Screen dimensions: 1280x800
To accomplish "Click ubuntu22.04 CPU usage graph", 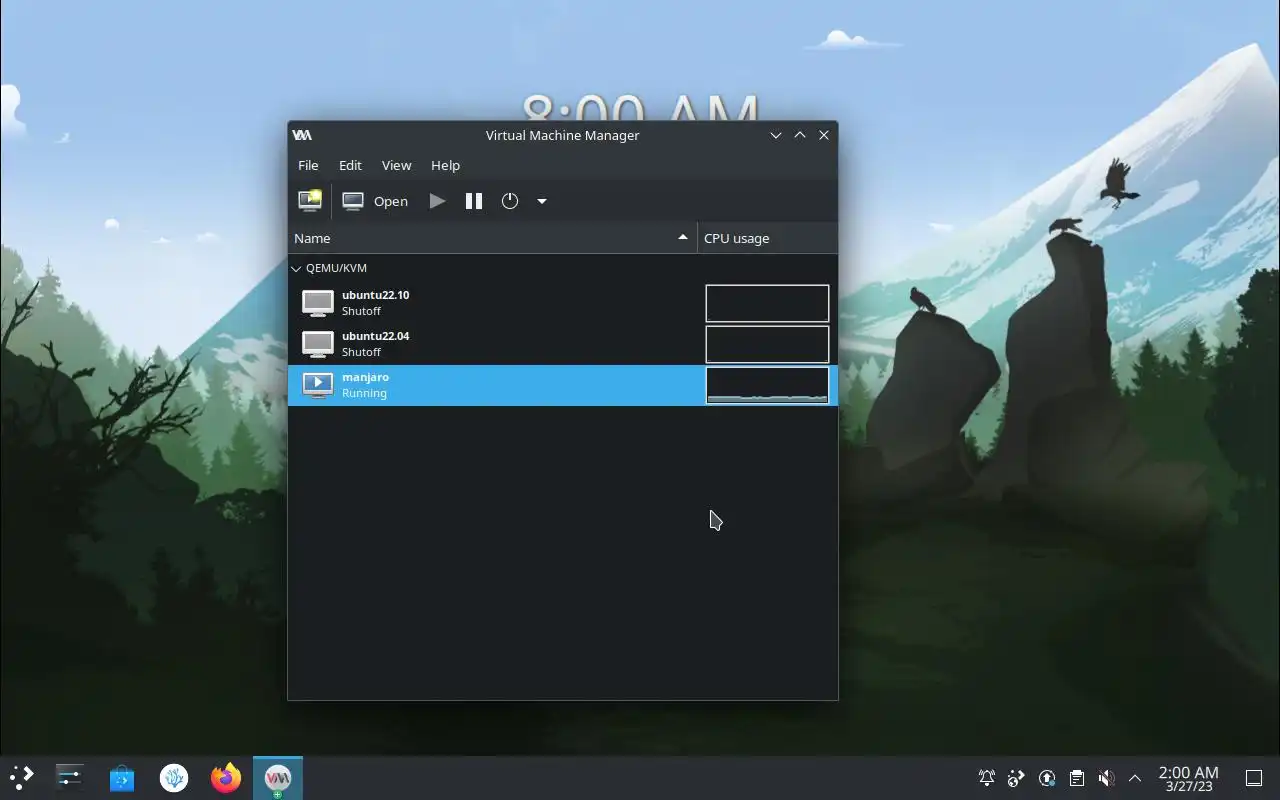I will pyautogui.click(x=767, y=344).
